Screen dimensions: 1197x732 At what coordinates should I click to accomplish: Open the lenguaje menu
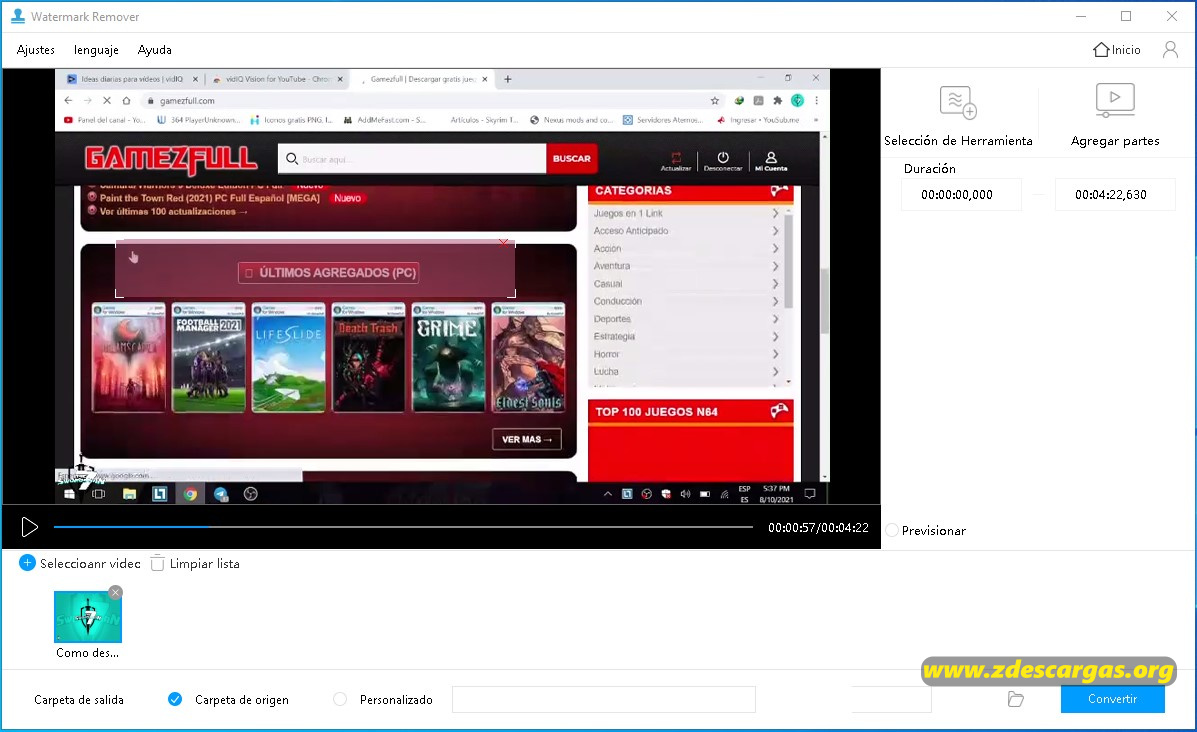(96, 50)
